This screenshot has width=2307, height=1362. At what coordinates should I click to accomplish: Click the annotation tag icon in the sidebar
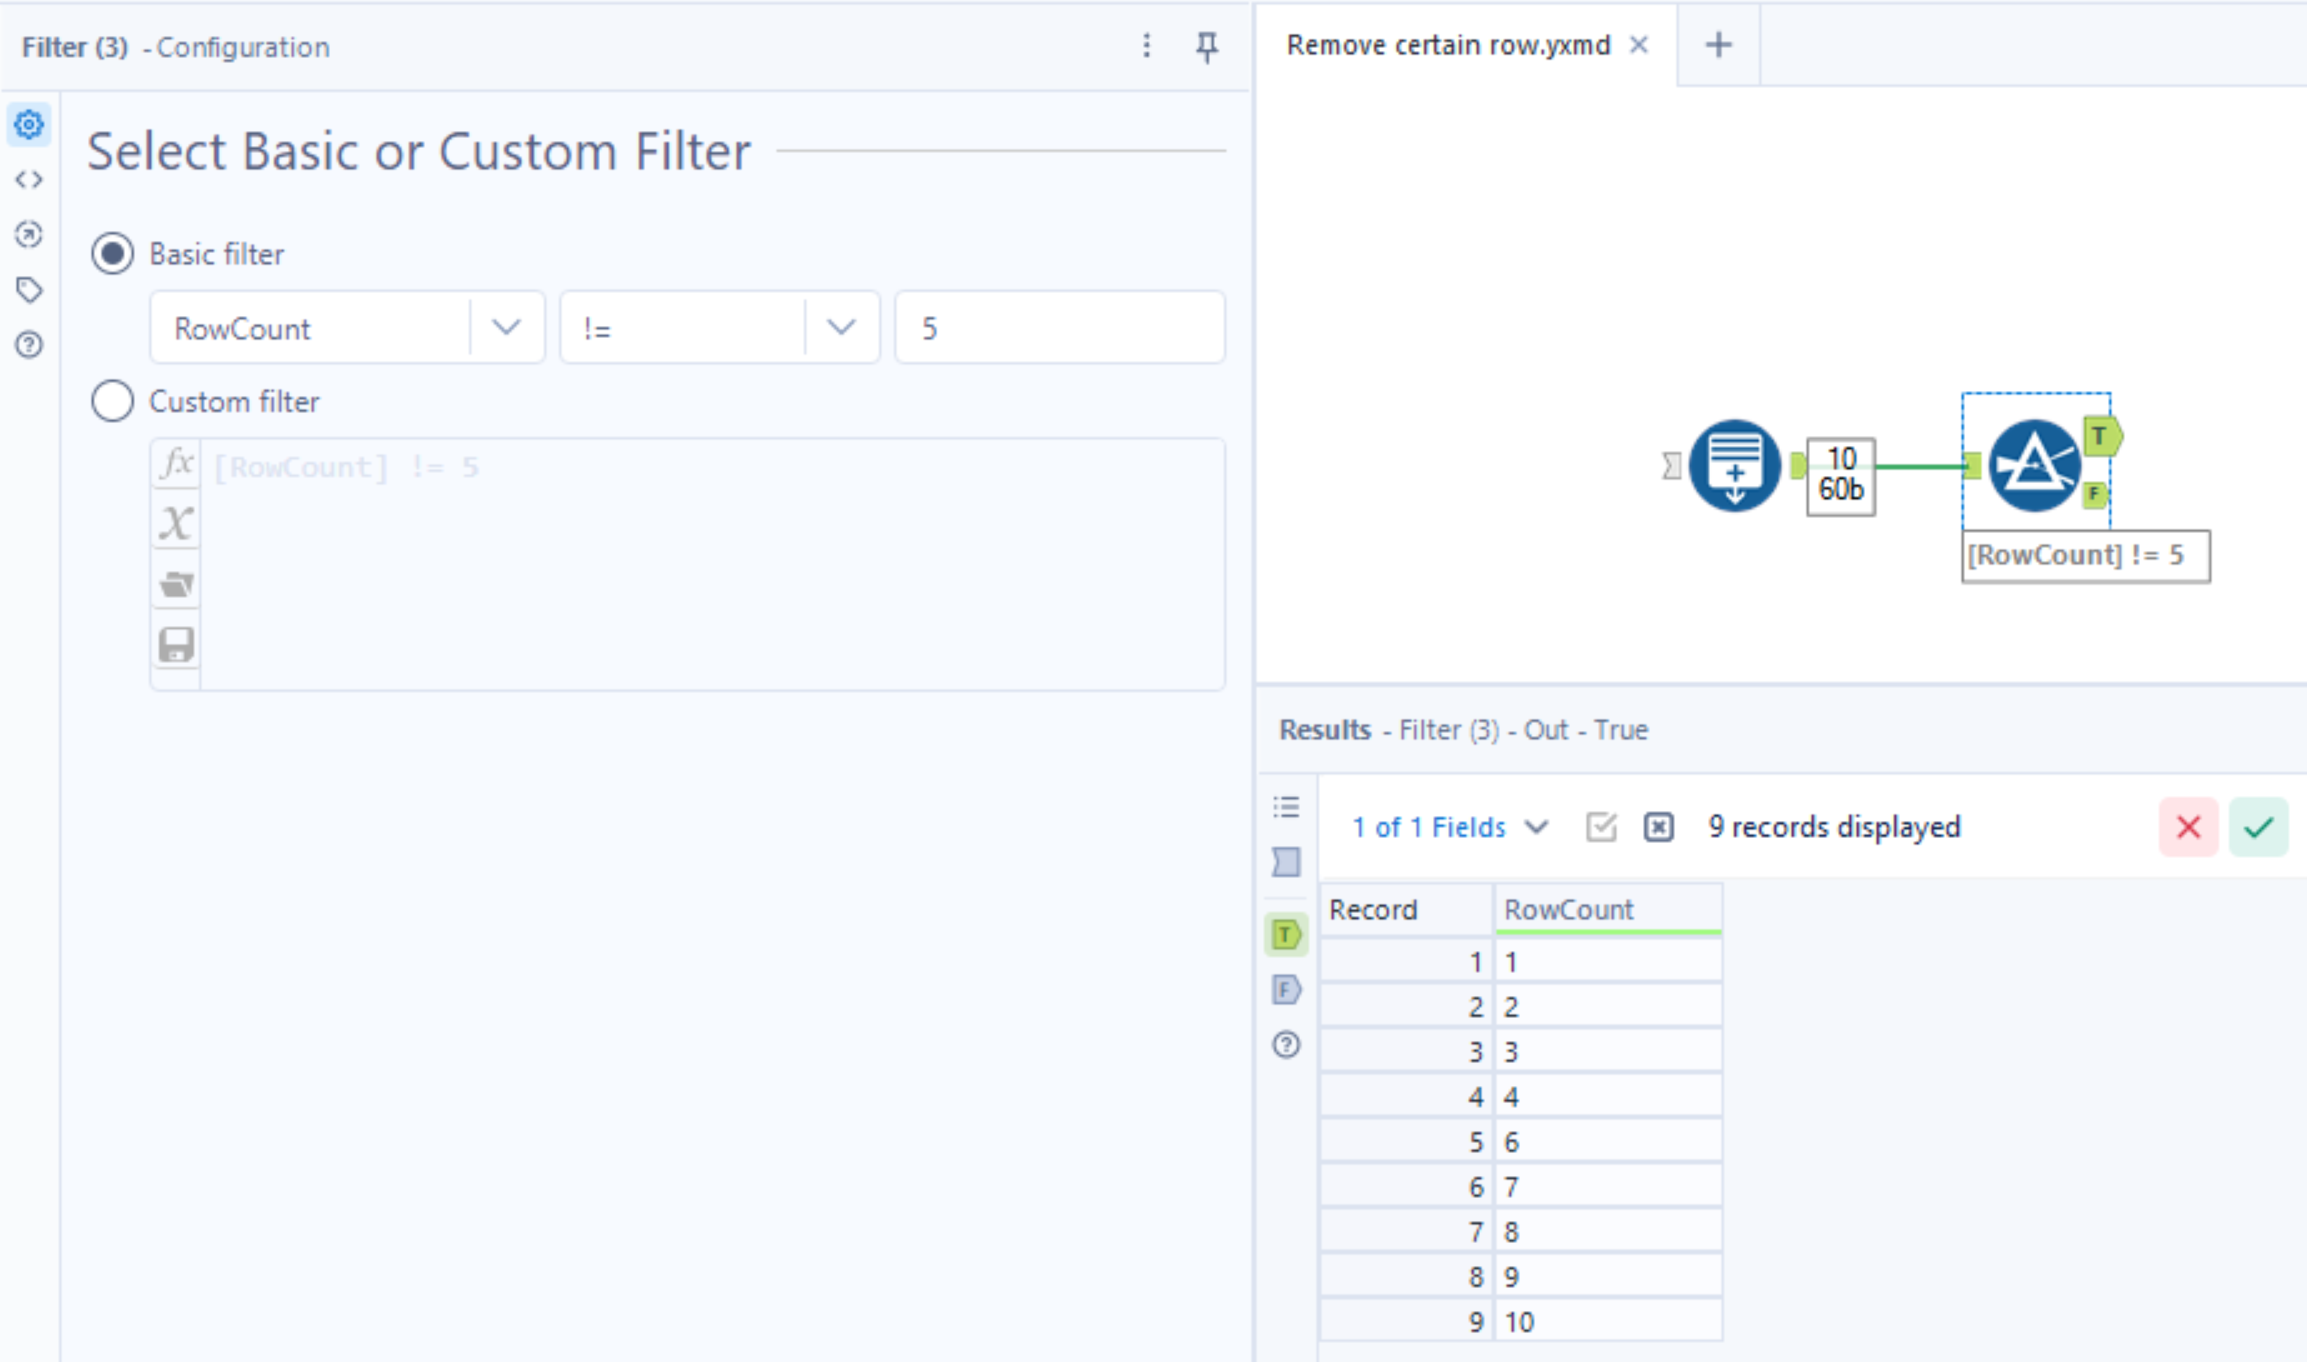pyautogui.click(x=29, y=289)
